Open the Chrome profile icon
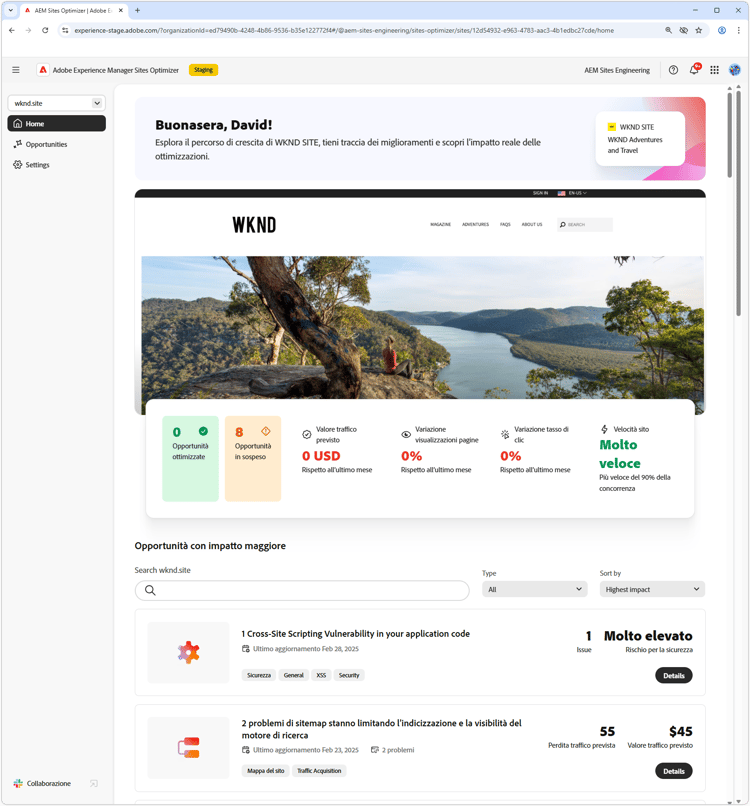Viewport: 750px width, 806px height. (722, 30)
